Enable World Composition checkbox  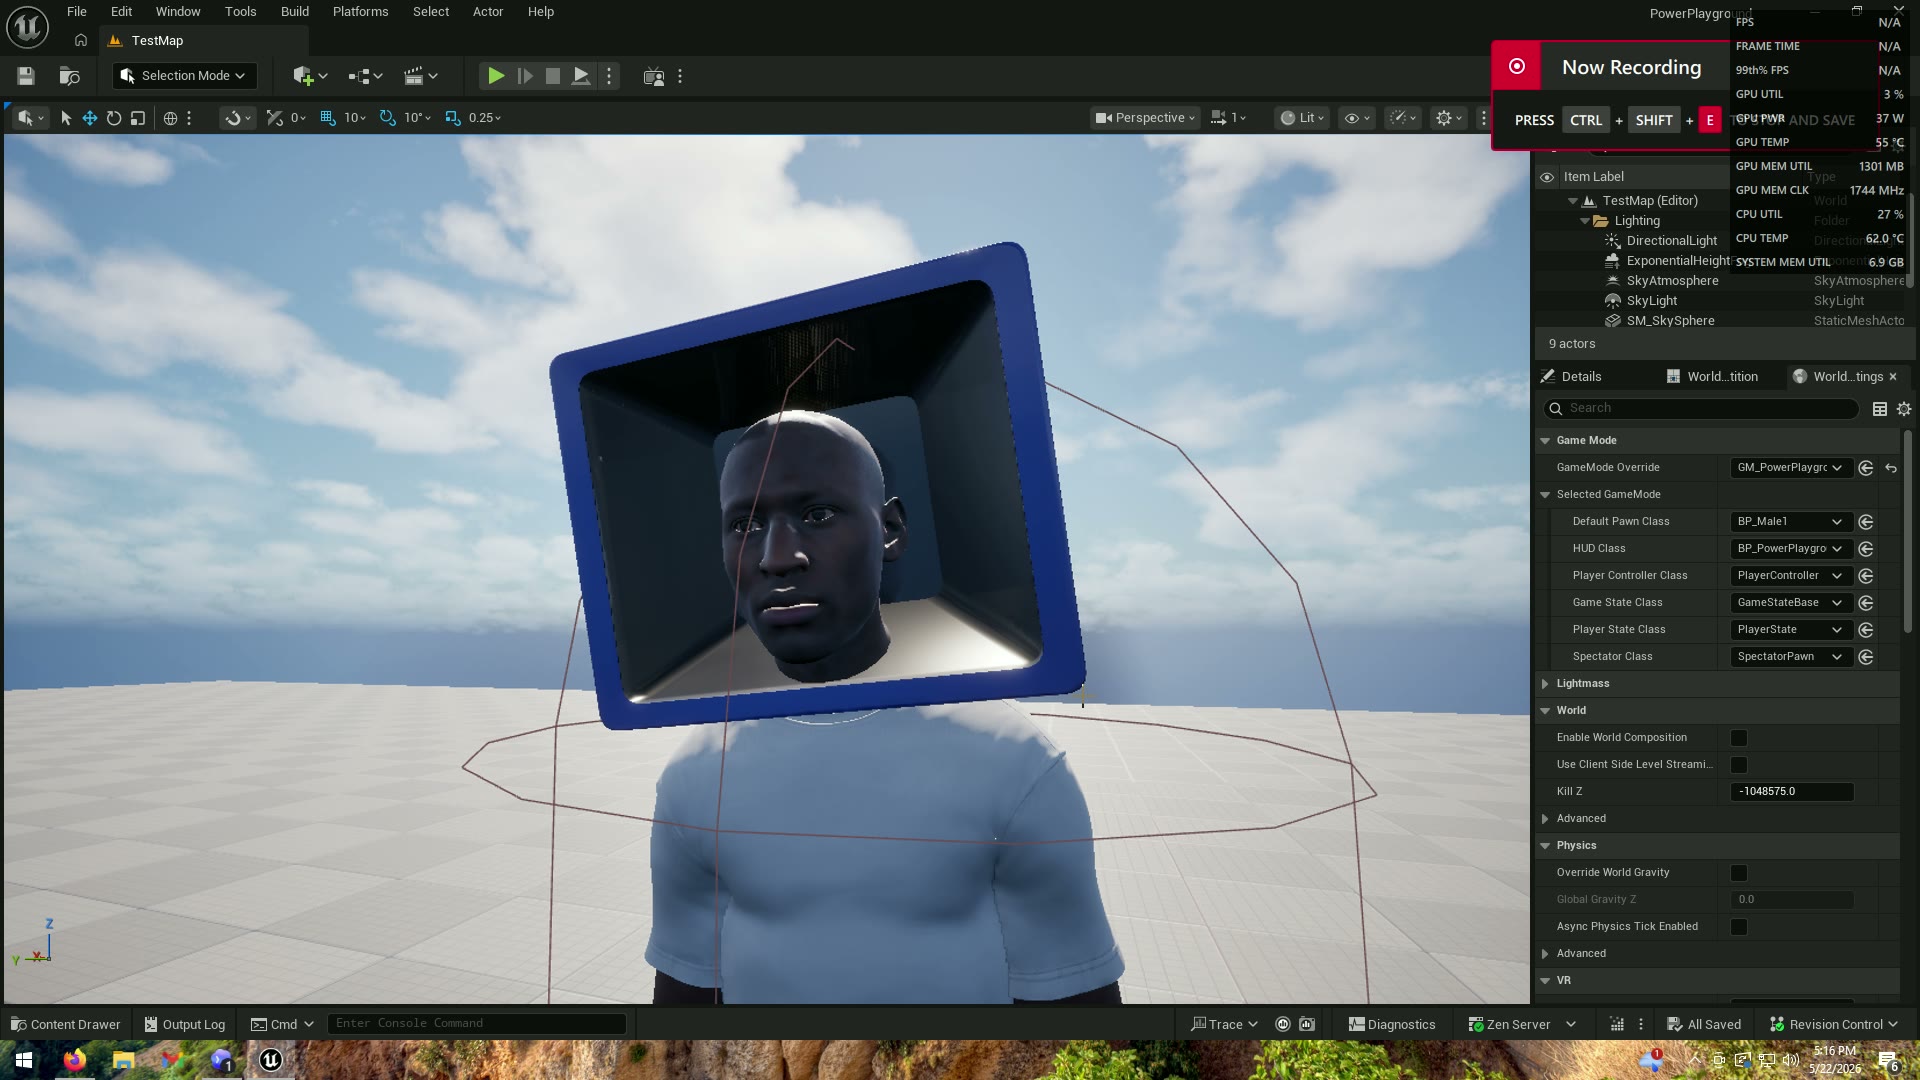[x=1739, y=738]
